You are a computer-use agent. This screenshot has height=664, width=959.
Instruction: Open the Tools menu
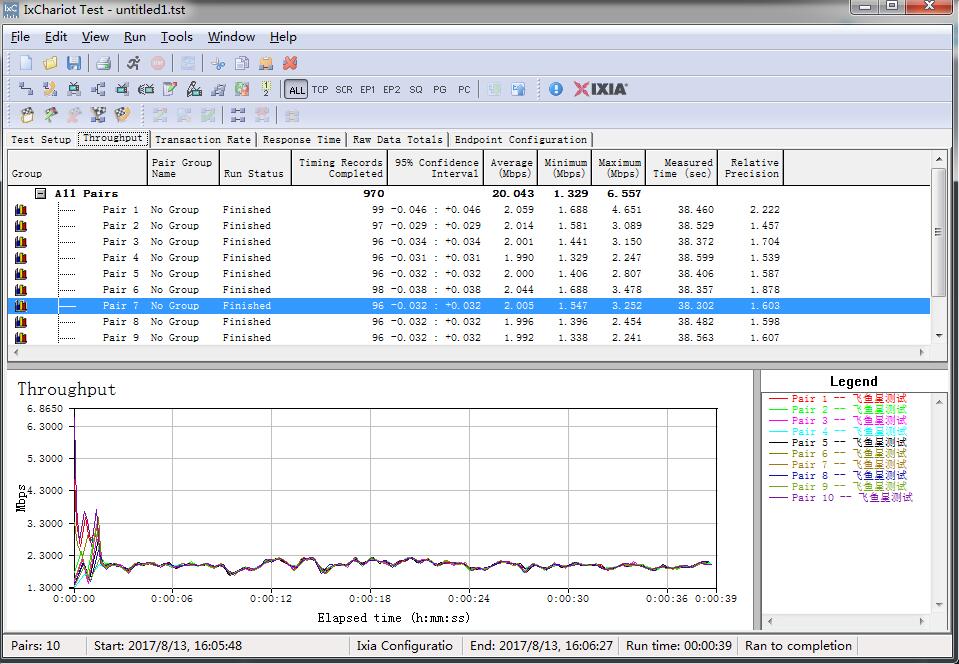176,37
